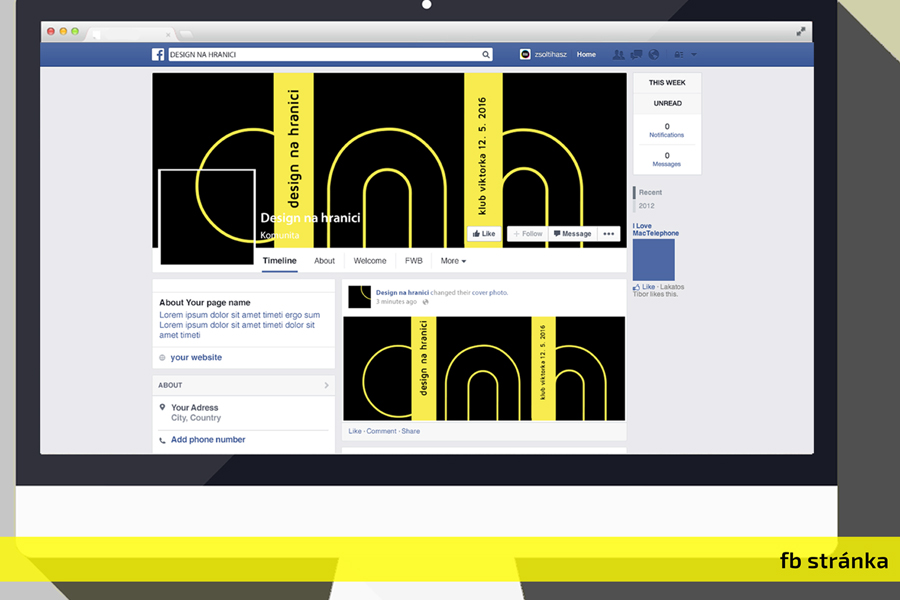This screenshot has width=900, height=600.
Task: Click the DESIGN NA HRANICI search field
Action: (322, 55)
